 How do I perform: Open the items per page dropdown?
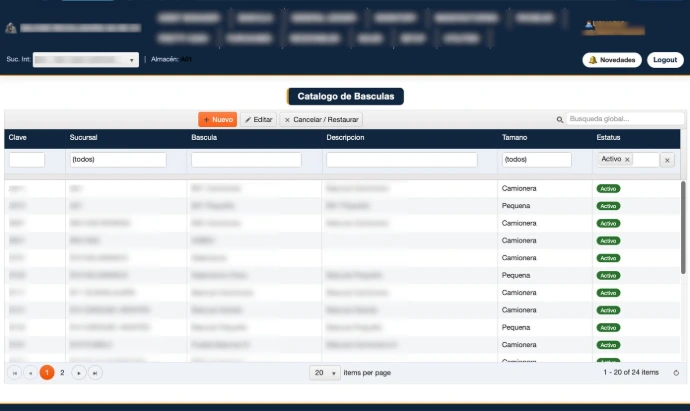pos(325,373)
